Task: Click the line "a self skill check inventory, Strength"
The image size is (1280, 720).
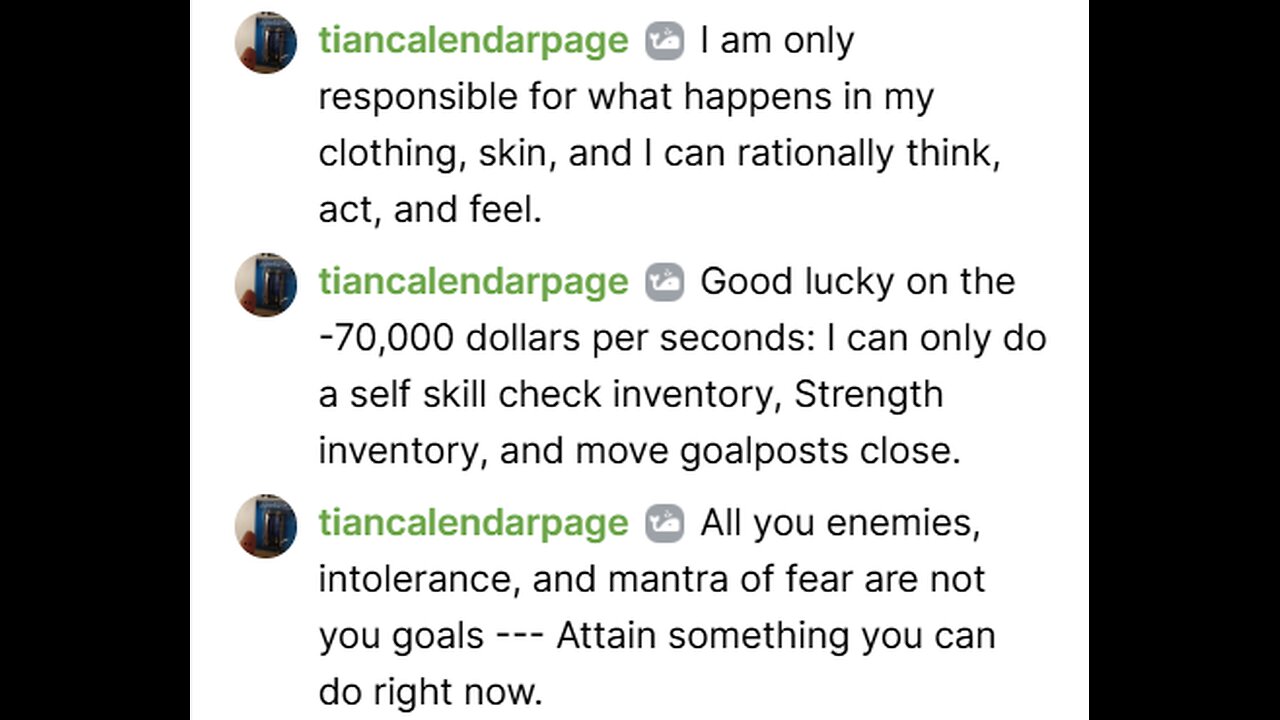Action: [630, 394]
